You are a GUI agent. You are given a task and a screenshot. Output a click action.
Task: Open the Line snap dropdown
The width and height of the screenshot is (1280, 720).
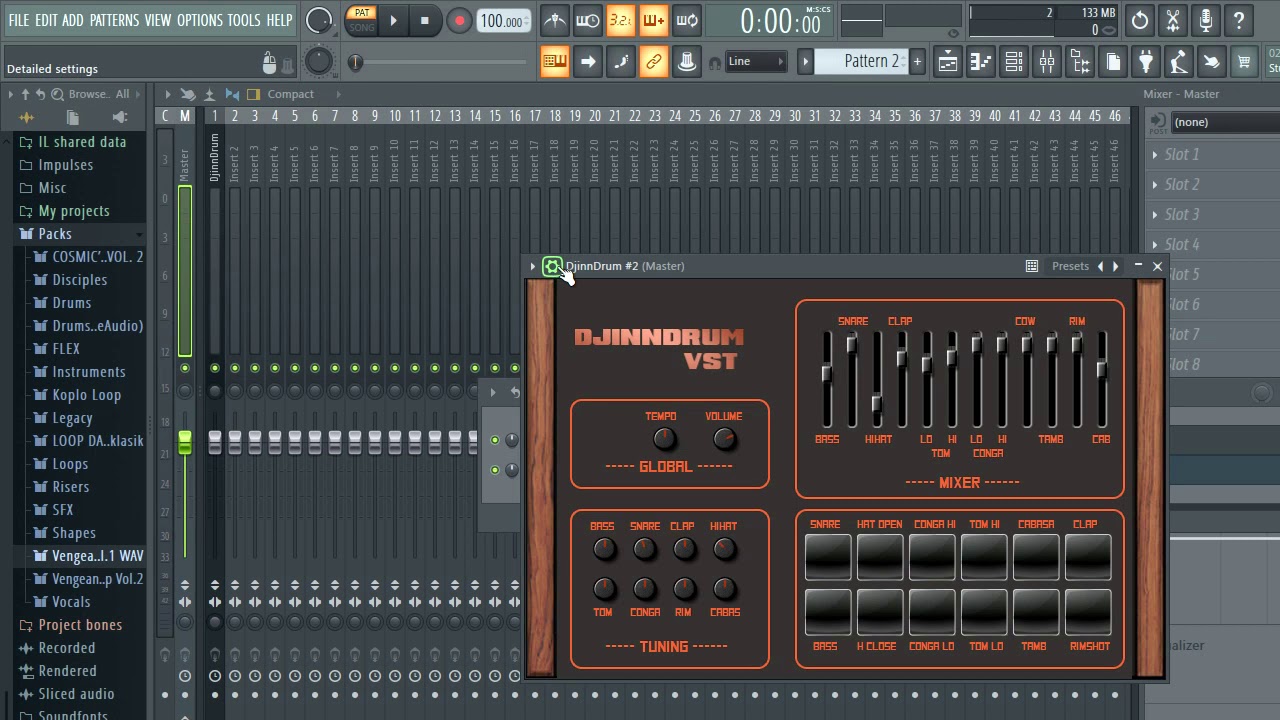point(755,62)
